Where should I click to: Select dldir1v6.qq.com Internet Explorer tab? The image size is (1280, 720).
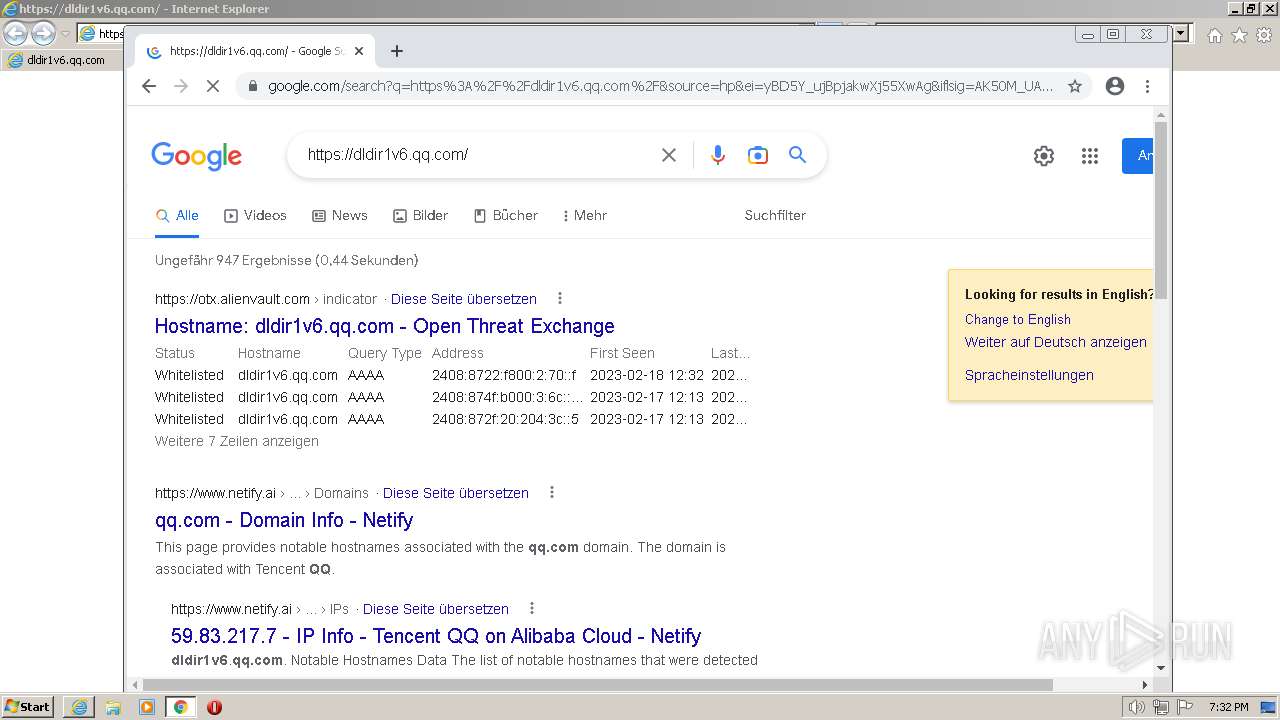pos(62,60)
